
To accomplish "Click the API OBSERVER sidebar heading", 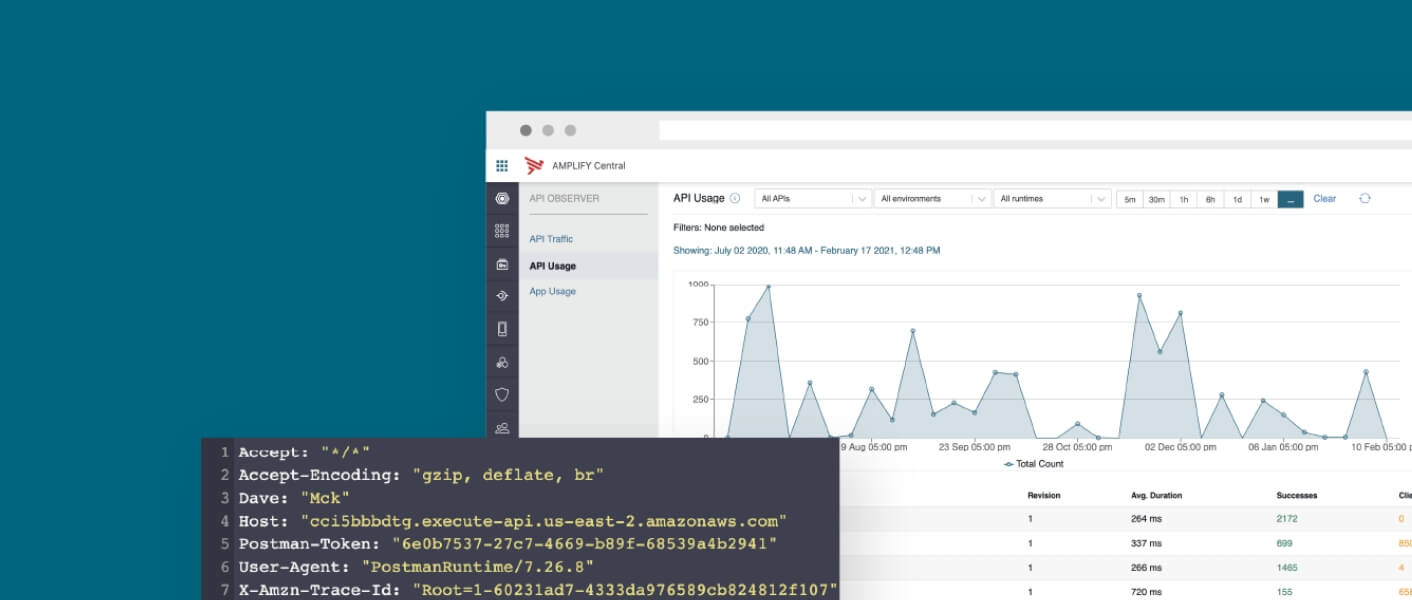I will (564, 198).
